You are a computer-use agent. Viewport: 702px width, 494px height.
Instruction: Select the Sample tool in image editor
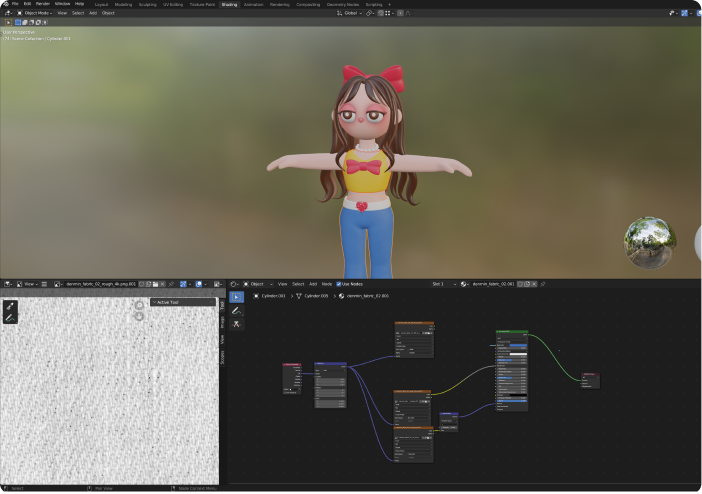tap(10, 306)
